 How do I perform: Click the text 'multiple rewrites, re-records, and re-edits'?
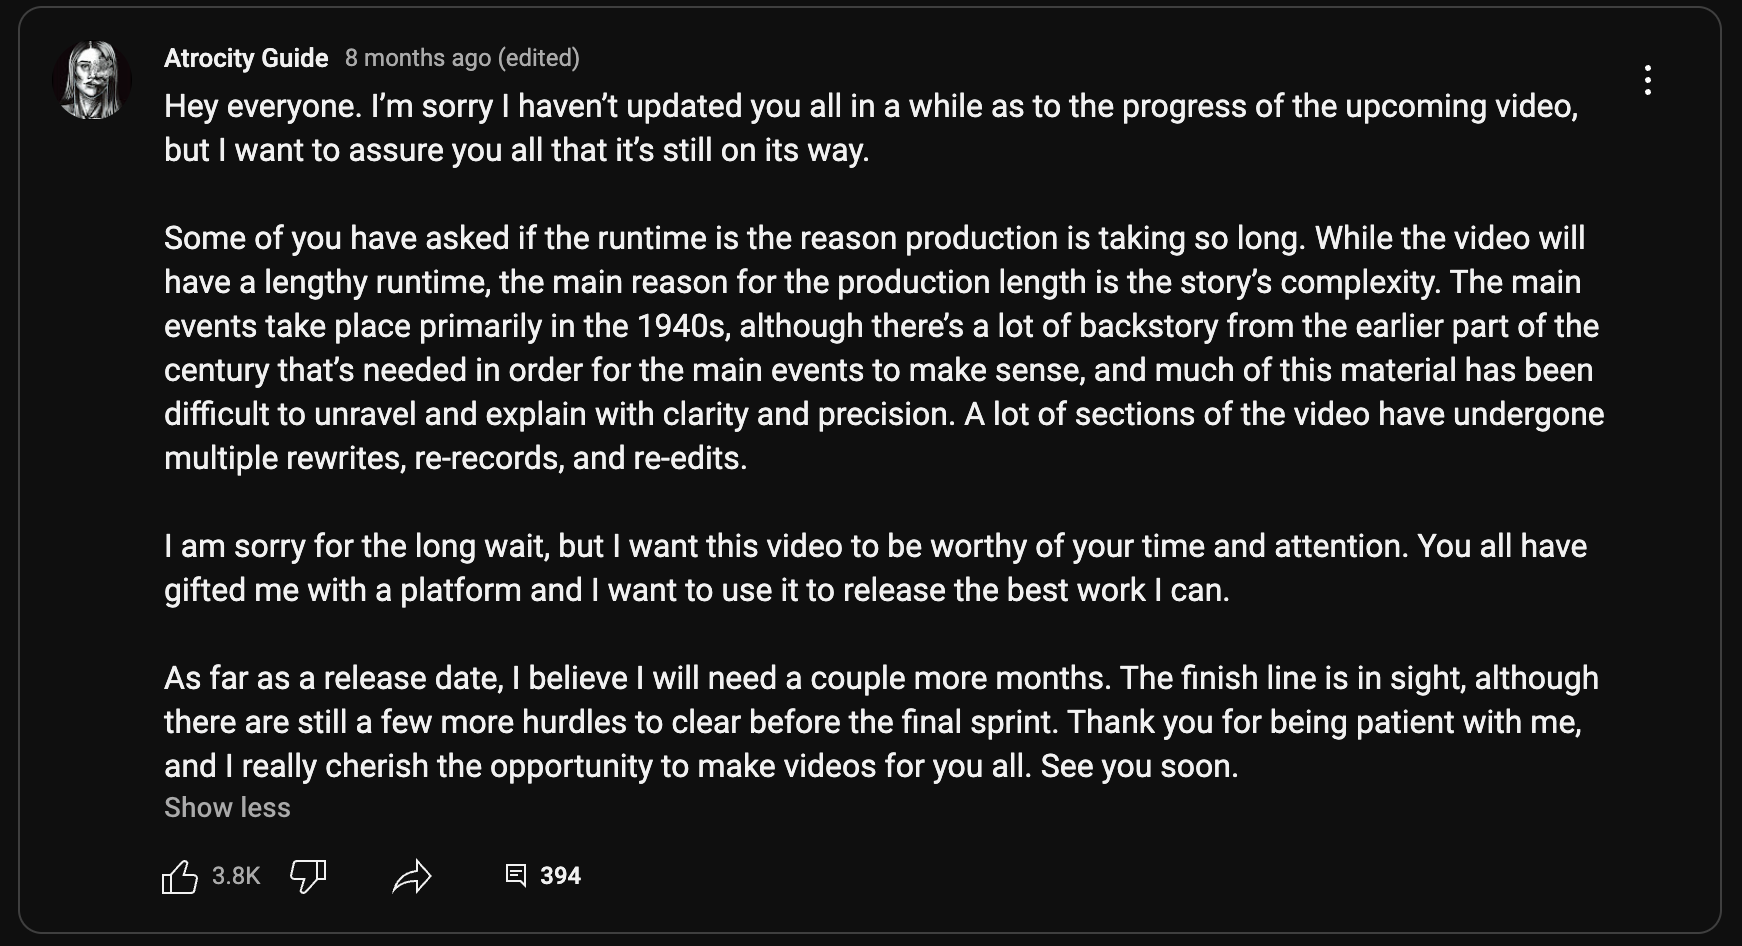[x=455, y=458]
